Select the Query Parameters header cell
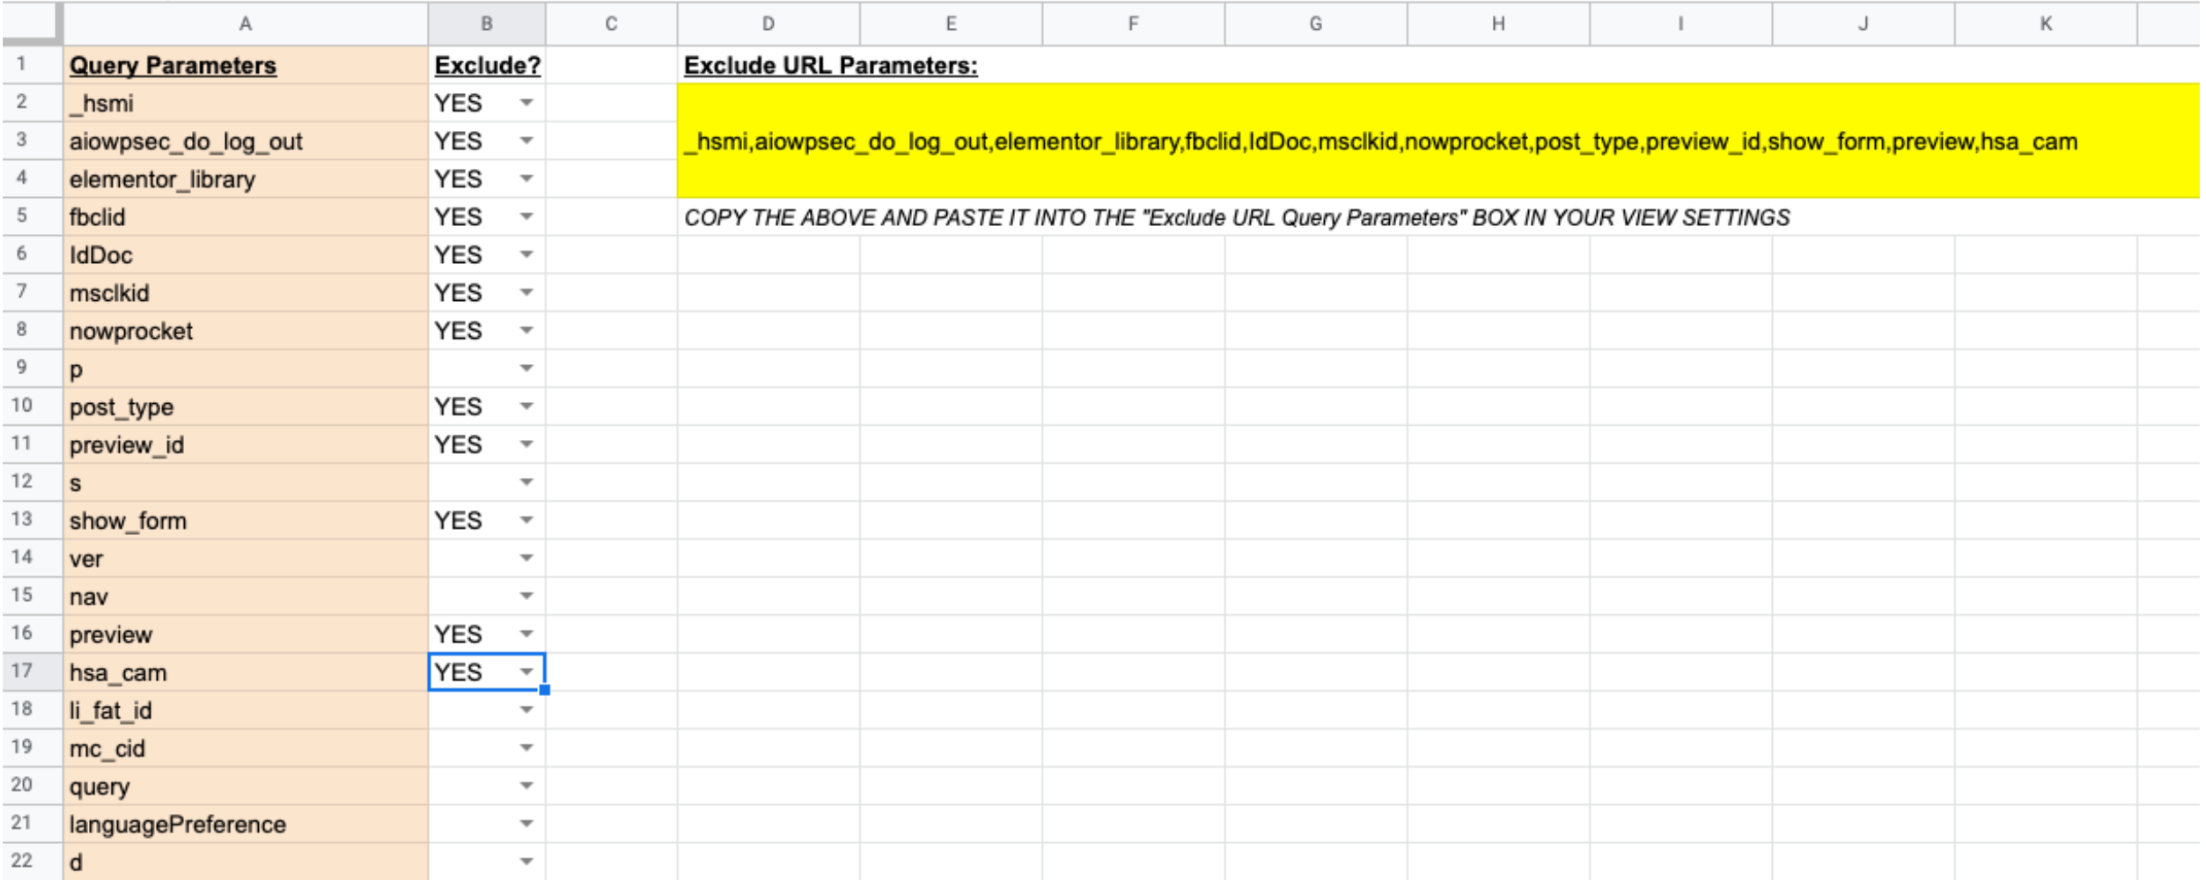Viewport: 2206px width, 880px height. tap(246, 65)
